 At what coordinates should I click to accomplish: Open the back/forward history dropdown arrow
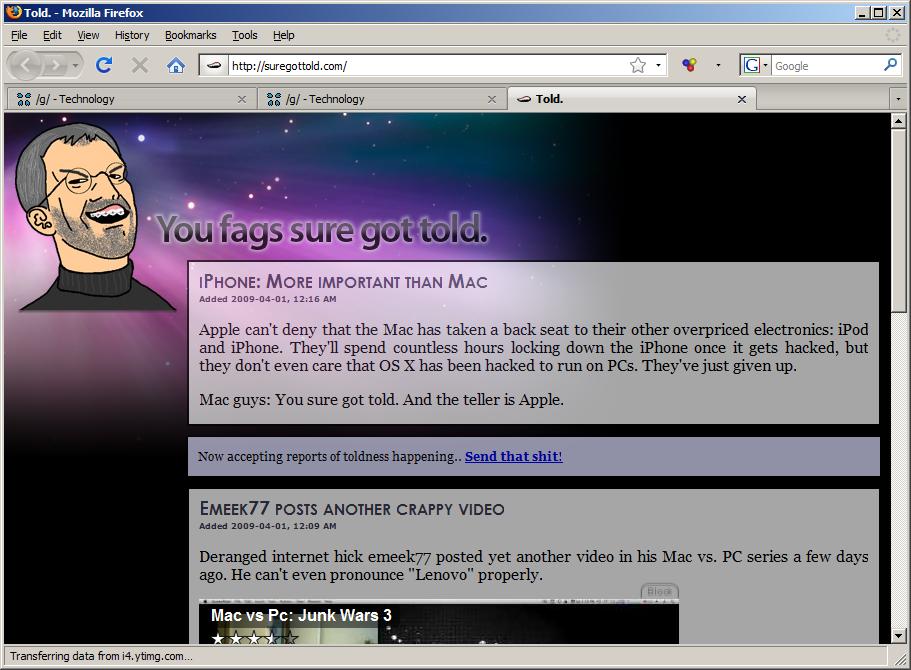pos(76,66)
